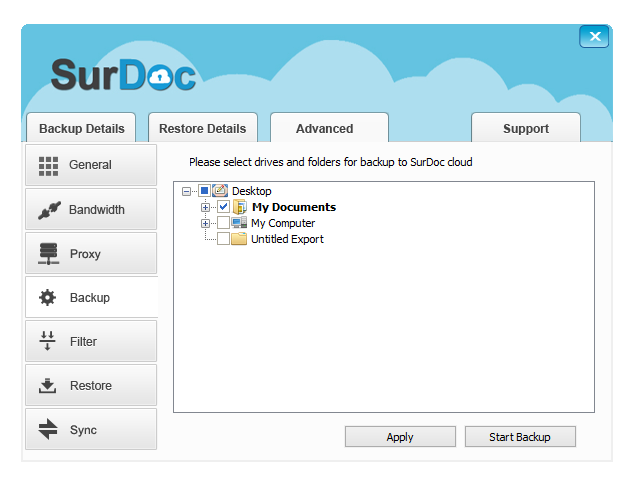Image resolution: width=625 pixels, height=480 pixels.
Task: Click the General sidebar label
Action: [x=90, y=165]
